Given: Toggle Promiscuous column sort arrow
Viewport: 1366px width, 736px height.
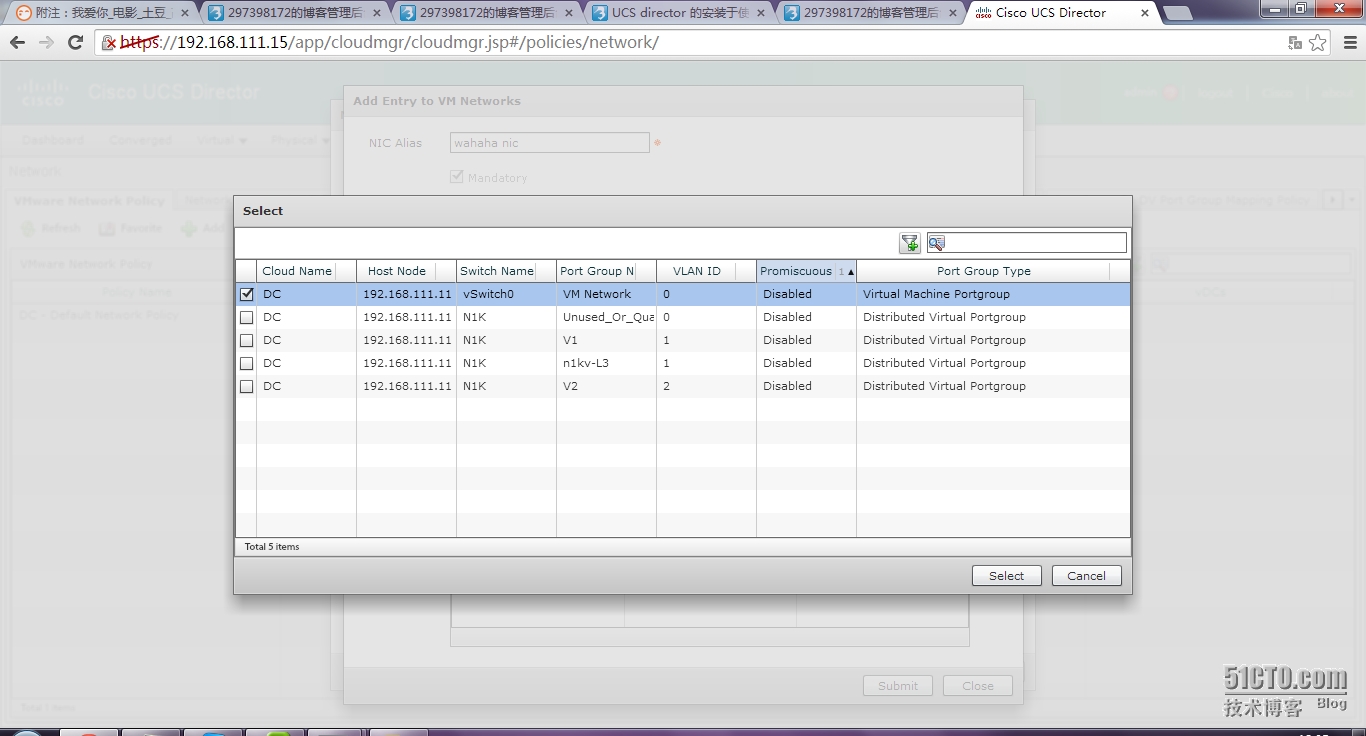Looking at the screenshot, I should pos(851,272).
